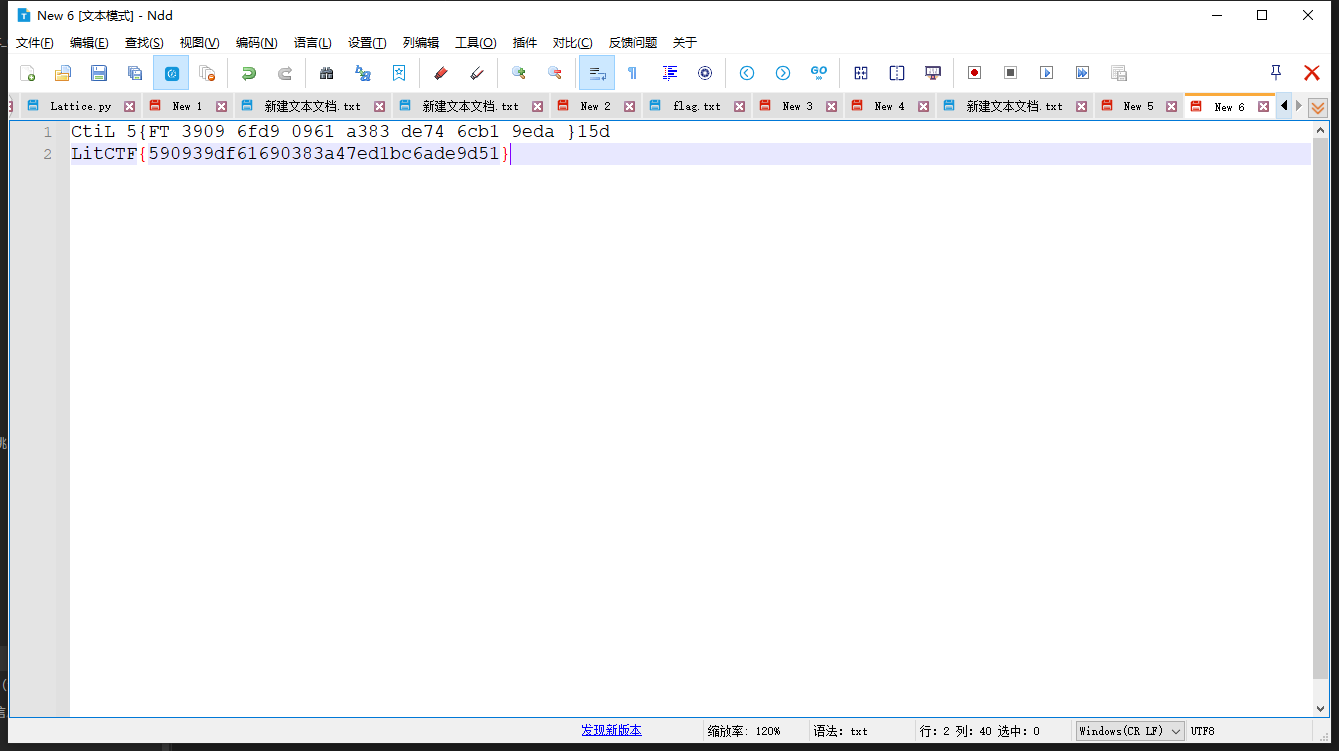
Task: Toggle show all characters pilcrow button
Action: point(632,73)
